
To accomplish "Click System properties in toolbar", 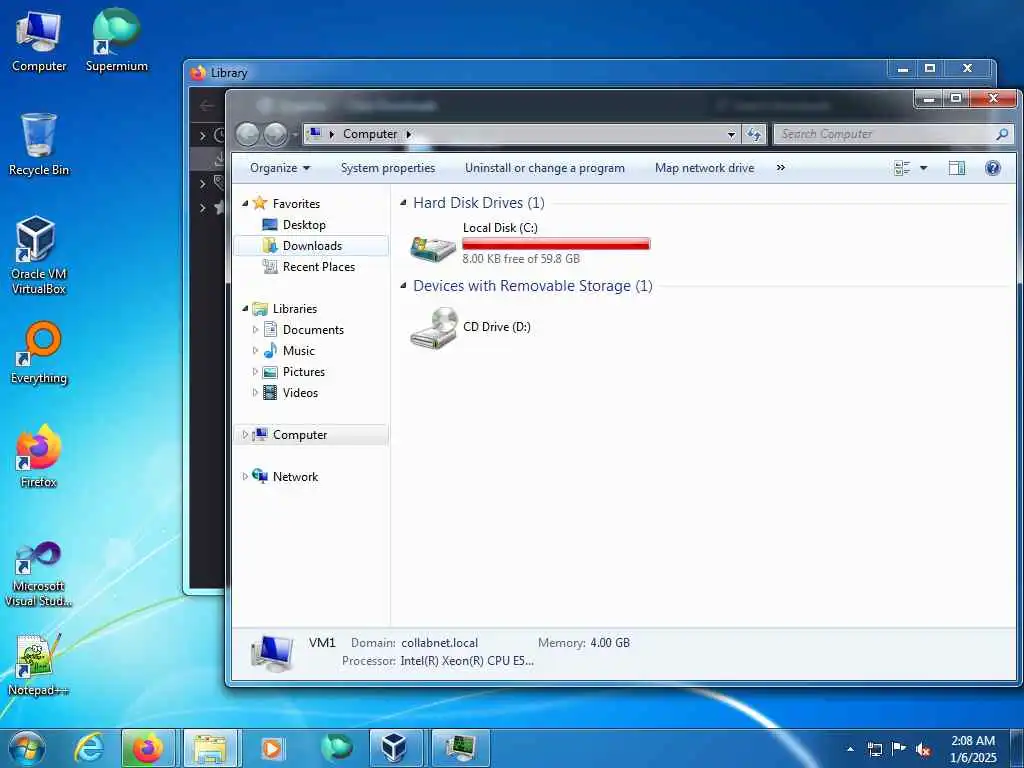I will tap(388, 168).
